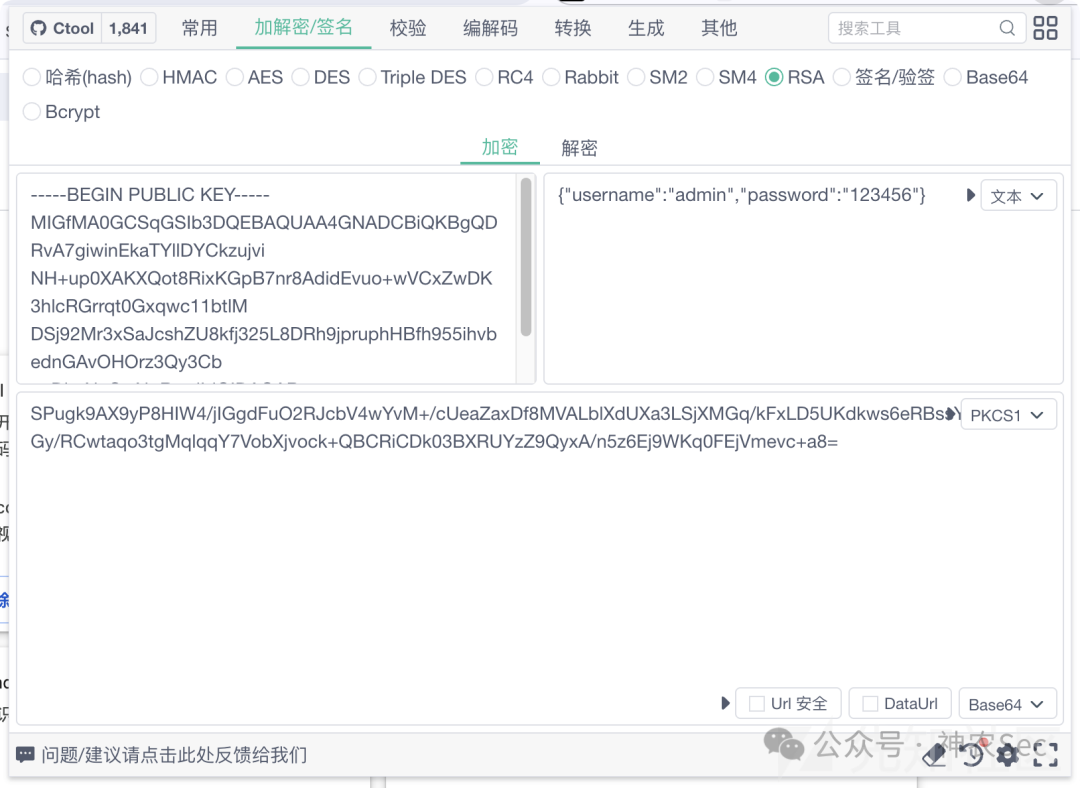Switch to the 解密 tab
This screenshot has width=1080, height=788.
pos(580,147)
